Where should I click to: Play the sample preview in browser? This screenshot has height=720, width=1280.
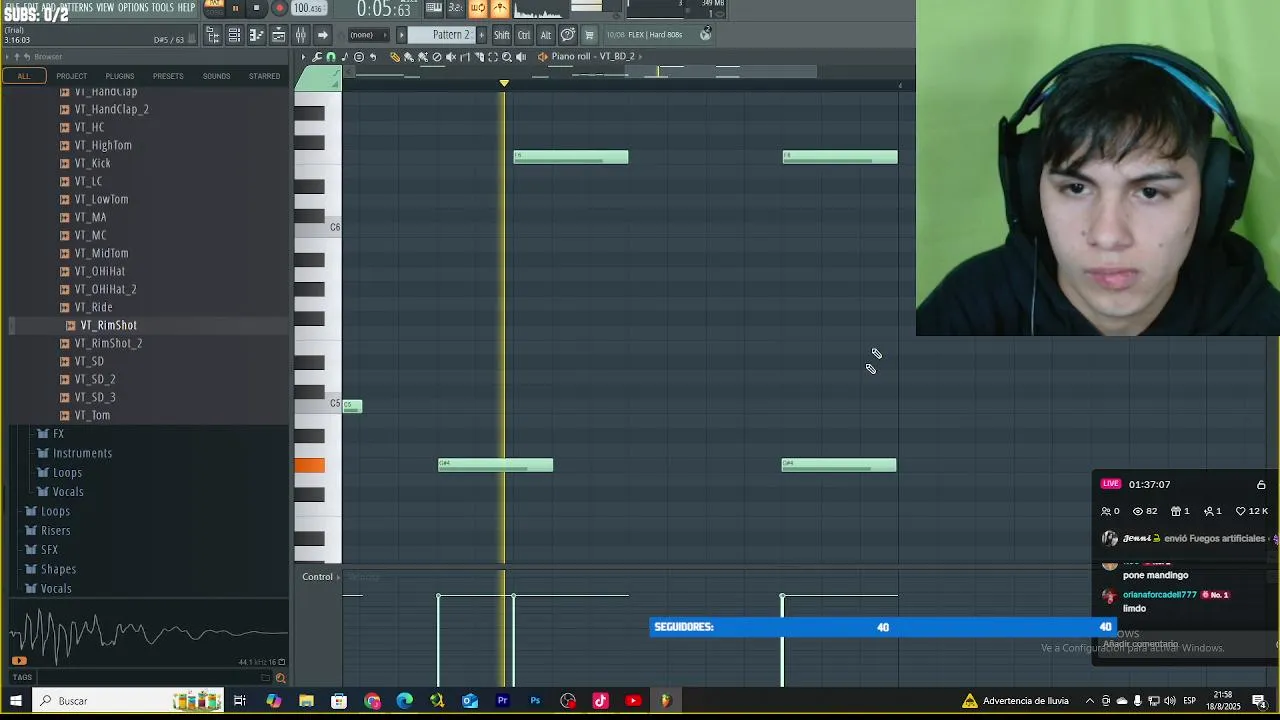point(19,660)
